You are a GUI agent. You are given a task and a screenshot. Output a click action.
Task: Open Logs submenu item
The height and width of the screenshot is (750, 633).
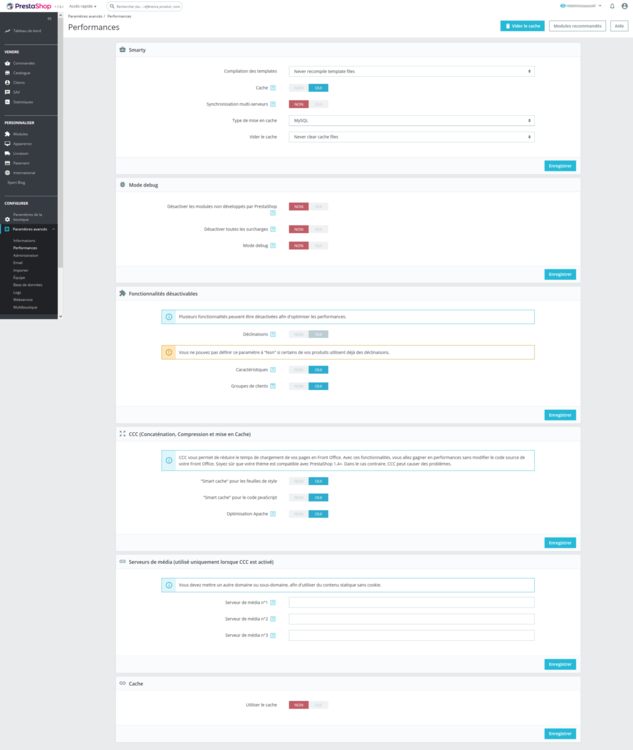pyautogui.click(x=17, y=292)
